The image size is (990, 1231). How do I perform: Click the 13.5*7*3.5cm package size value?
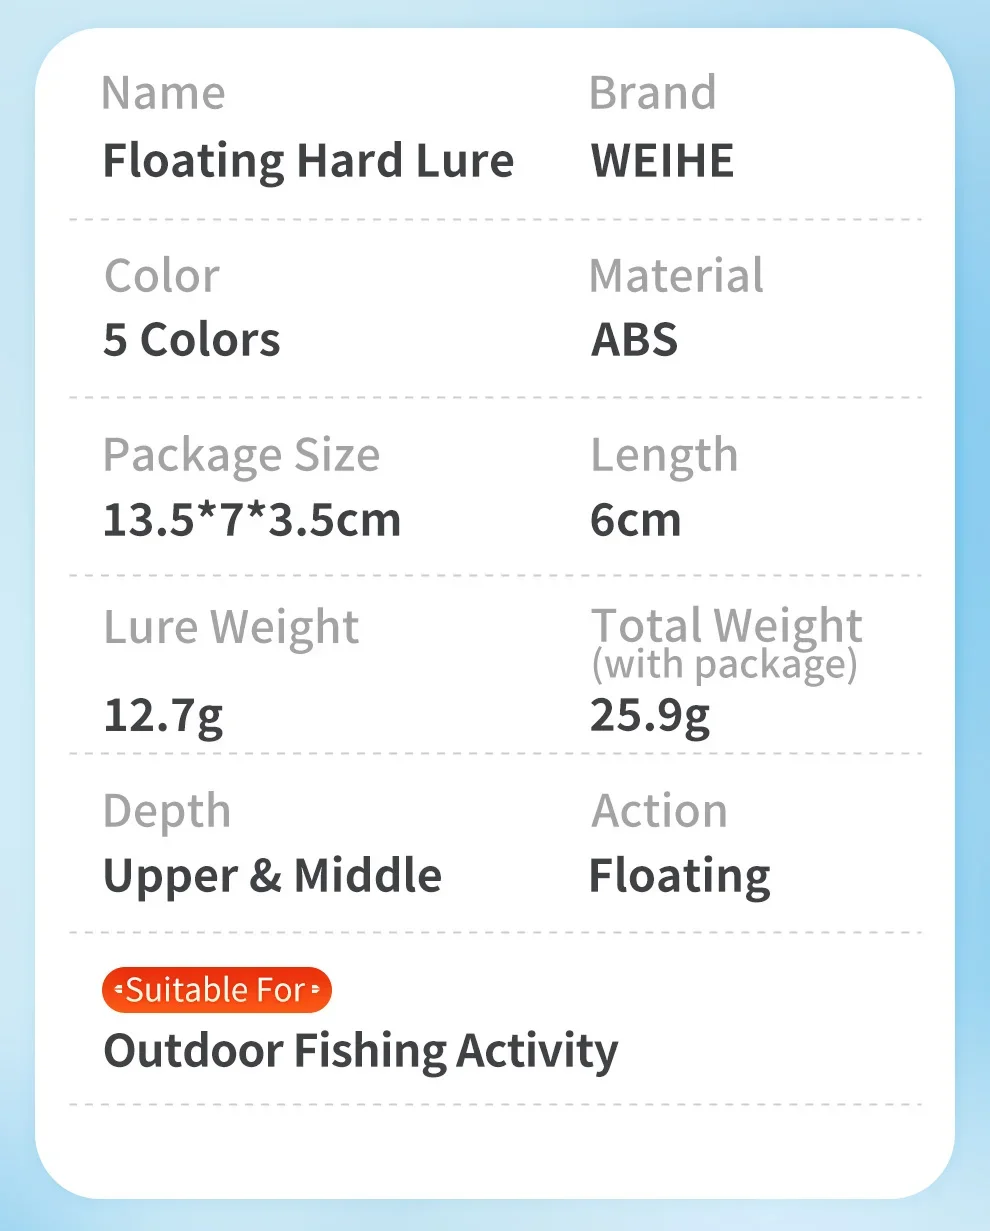252,520
